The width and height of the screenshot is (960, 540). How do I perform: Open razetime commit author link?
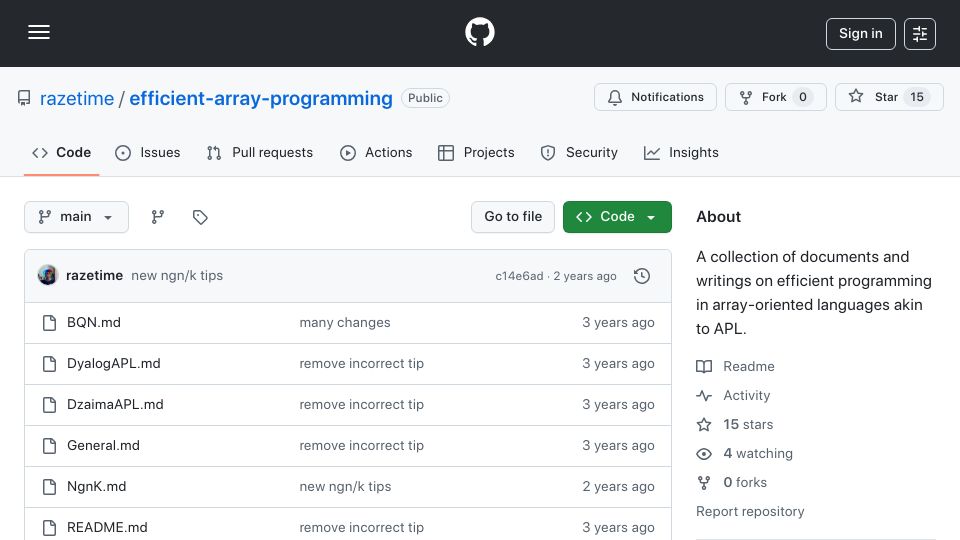point(94,276)
